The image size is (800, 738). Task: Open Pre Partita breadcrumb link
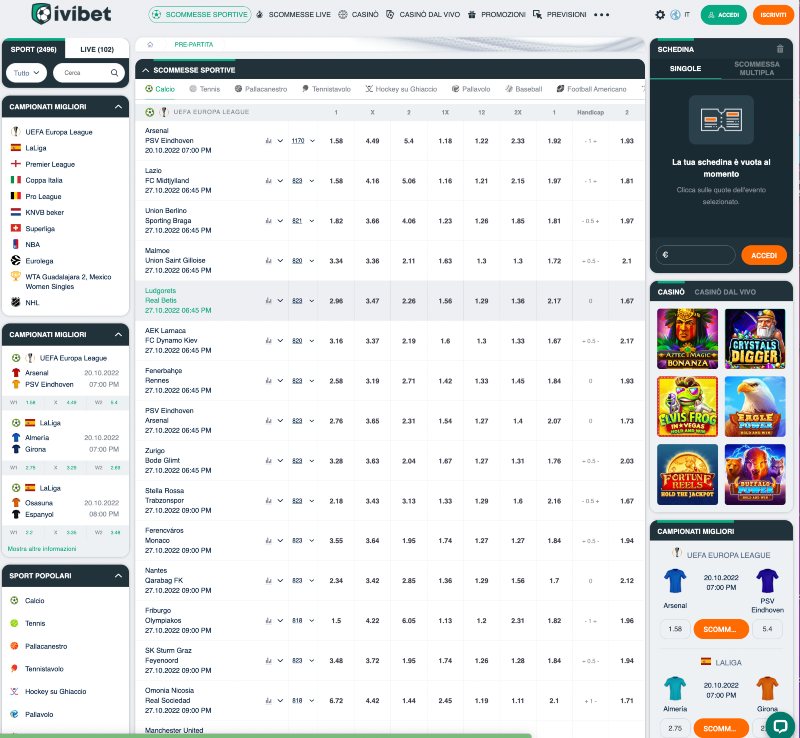click(194, 44)
